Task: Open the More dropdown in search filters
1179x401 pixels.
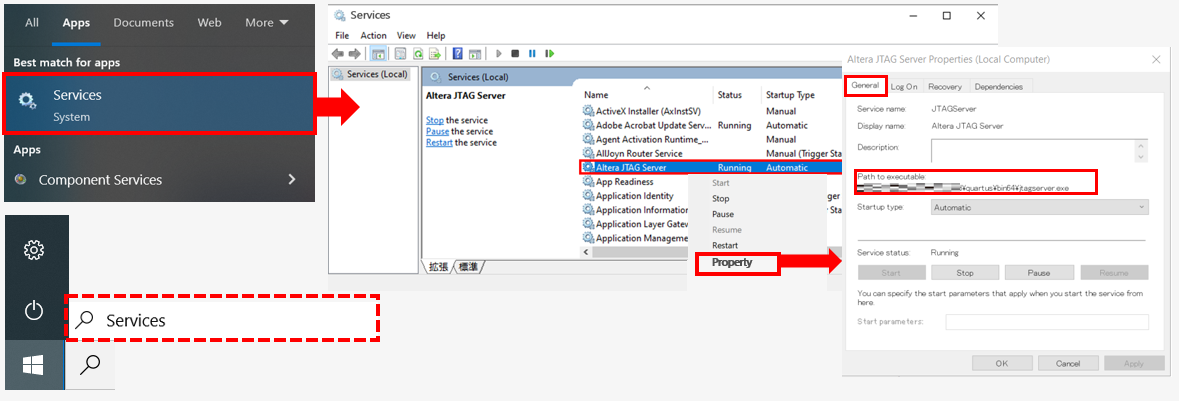Action: pos(266,22)
